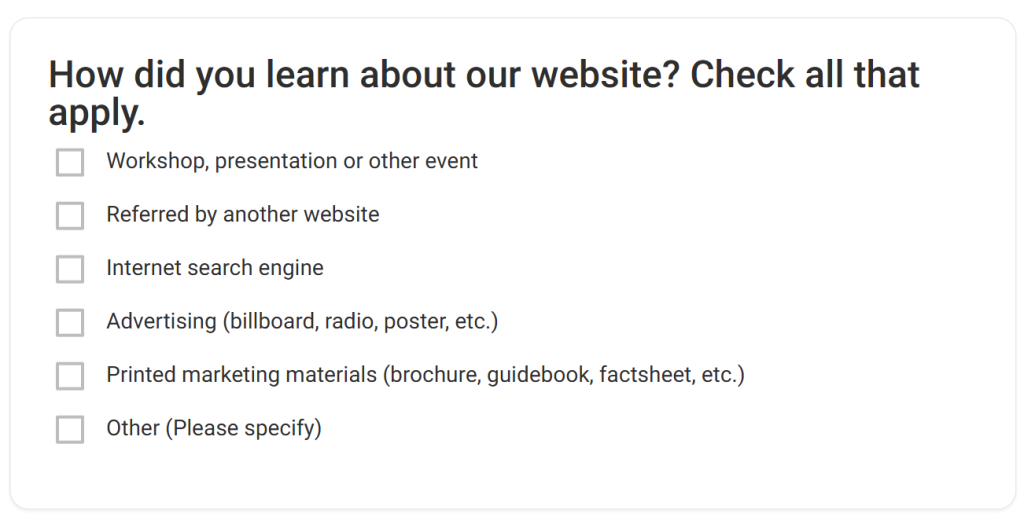Click the 'Other (Please specify)' label text
The height and width of the screenshot is (521, 1024).
point(214,429)
